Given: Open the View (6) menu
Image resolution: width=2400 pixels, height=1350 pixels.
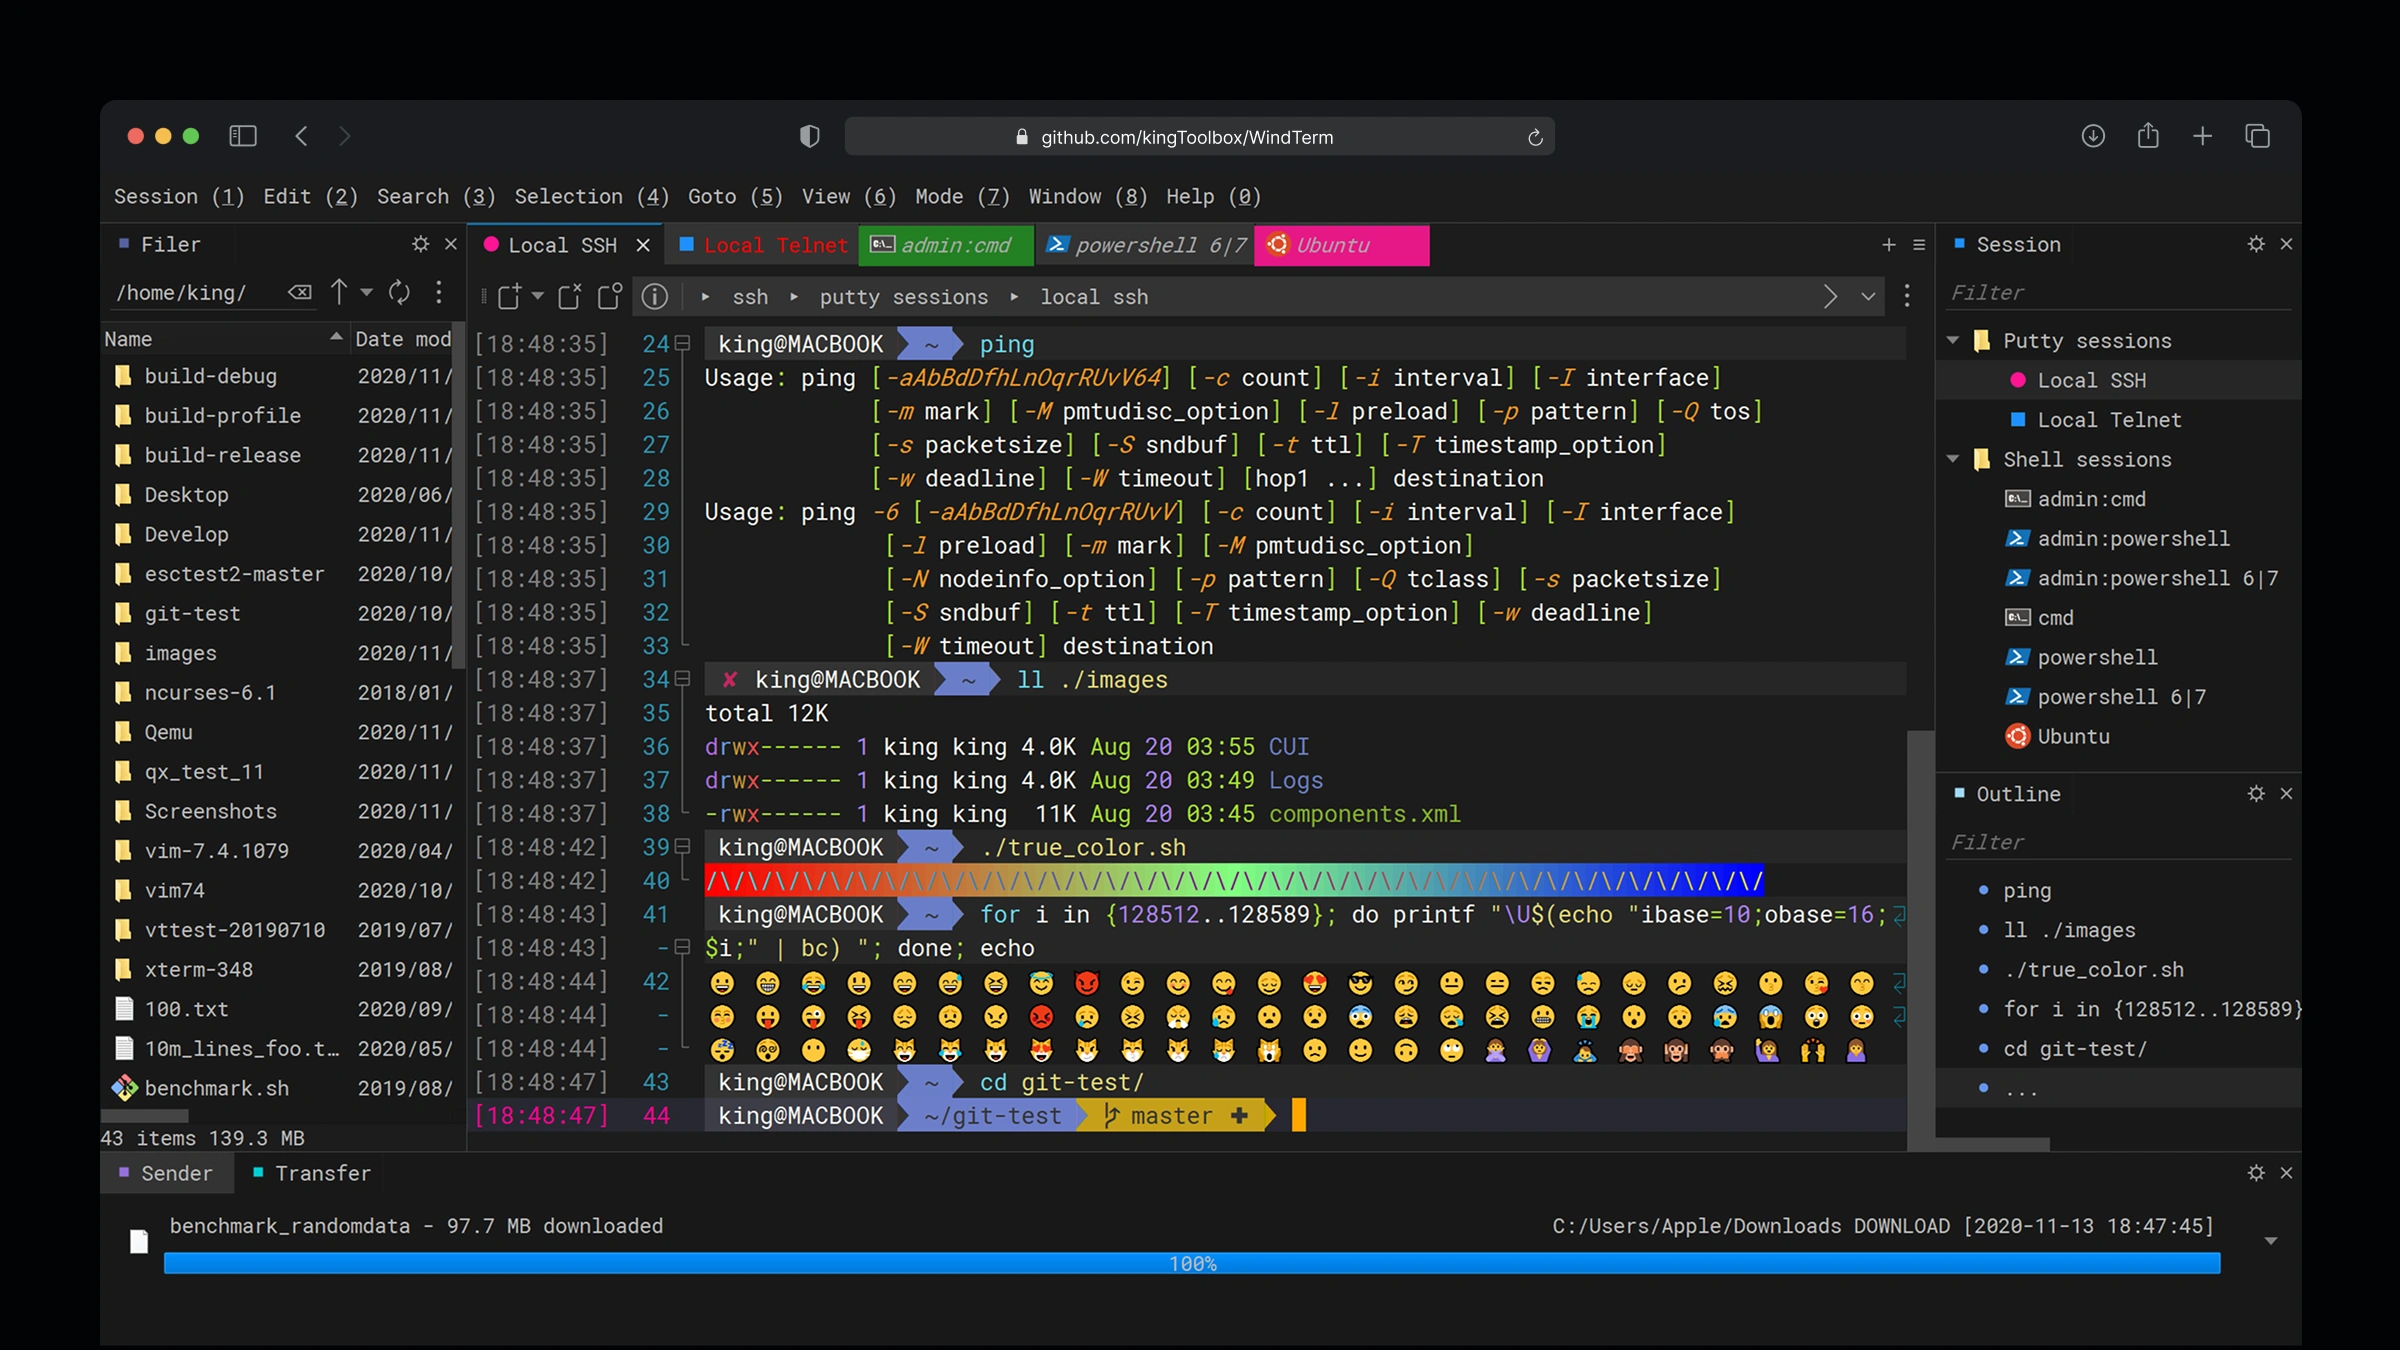Looking at the screenshot, I should [x=849, y=197].
